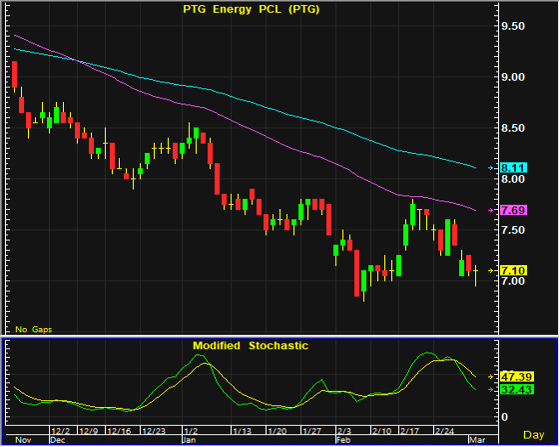Click the cyan 8.11 moving average price tag
Screen dimensions: 560x447
(x=513, y=168)
